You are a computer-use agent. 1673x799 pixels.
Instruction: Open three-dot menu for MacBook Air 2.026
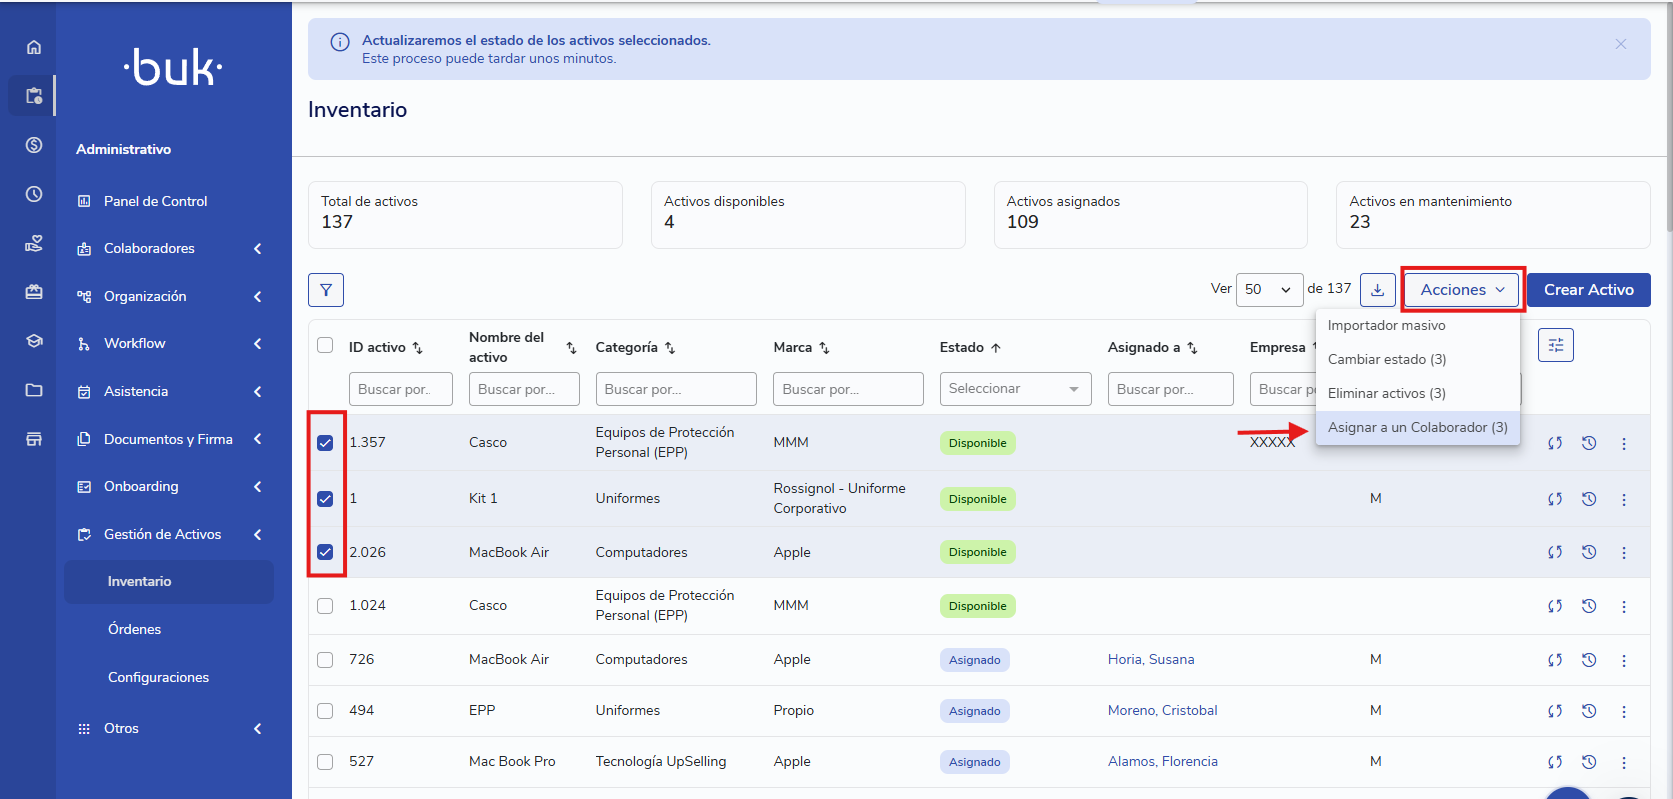pos(1623,552)
